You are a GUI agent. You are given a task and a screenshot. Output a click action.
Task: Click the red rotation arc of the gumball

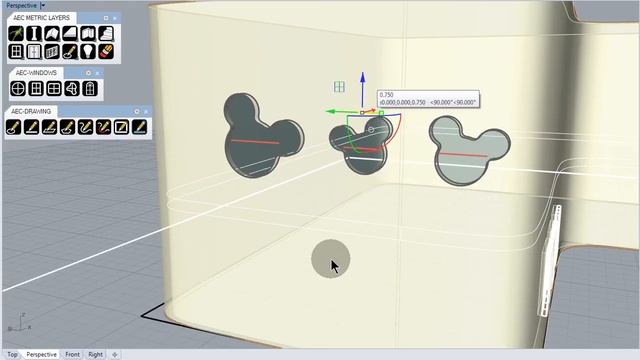(397, 130)
